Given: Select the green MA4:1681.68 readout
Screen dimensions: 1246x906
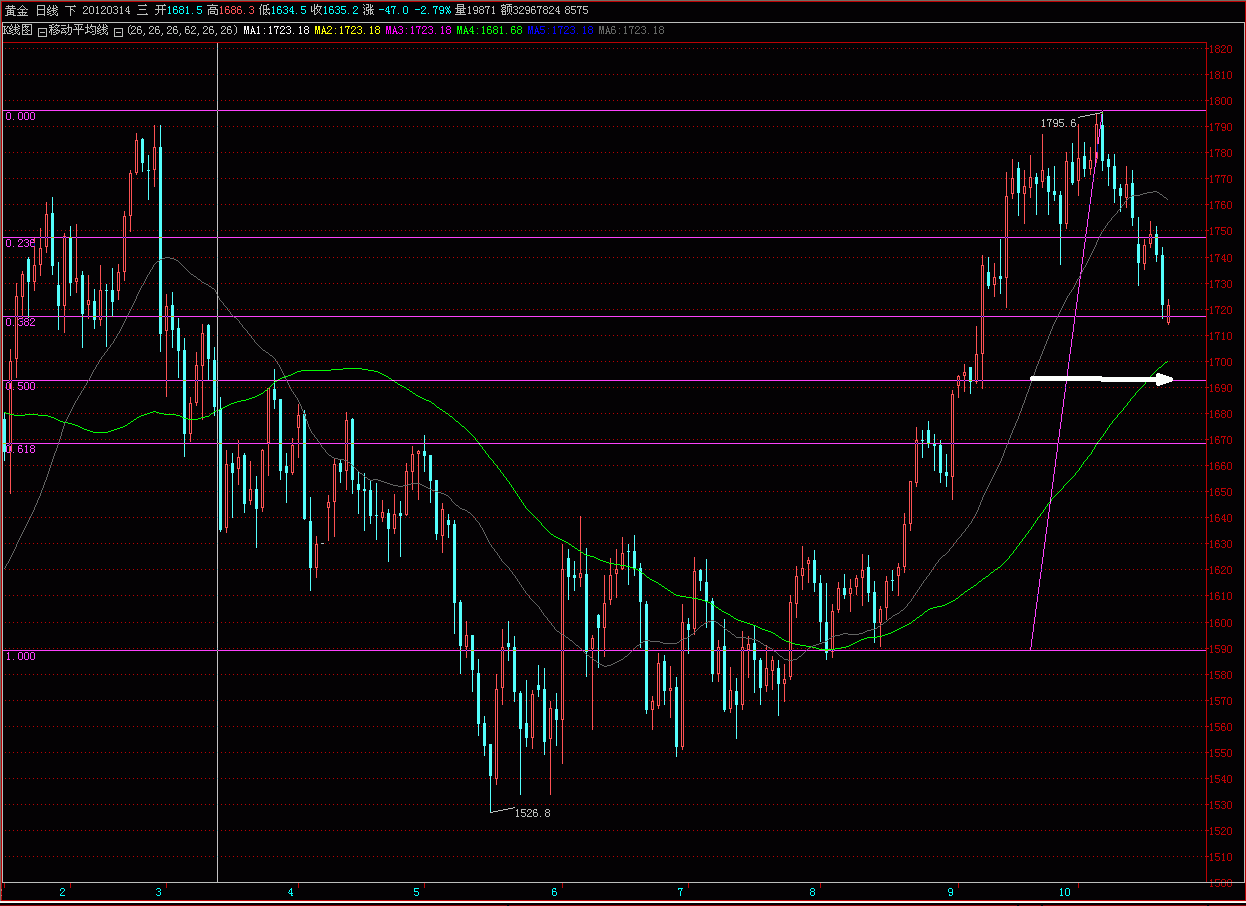Looking at the screenshot, I should tap(489, 31).
